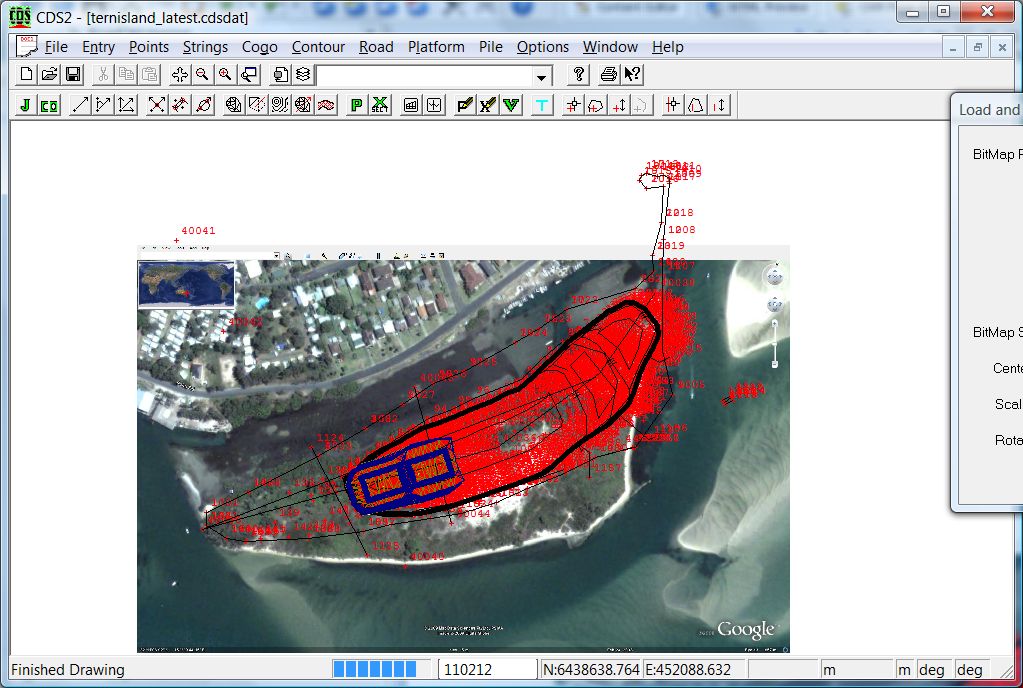
Task: Open the X SECT cross section tool
Action: tap(380, 105)
